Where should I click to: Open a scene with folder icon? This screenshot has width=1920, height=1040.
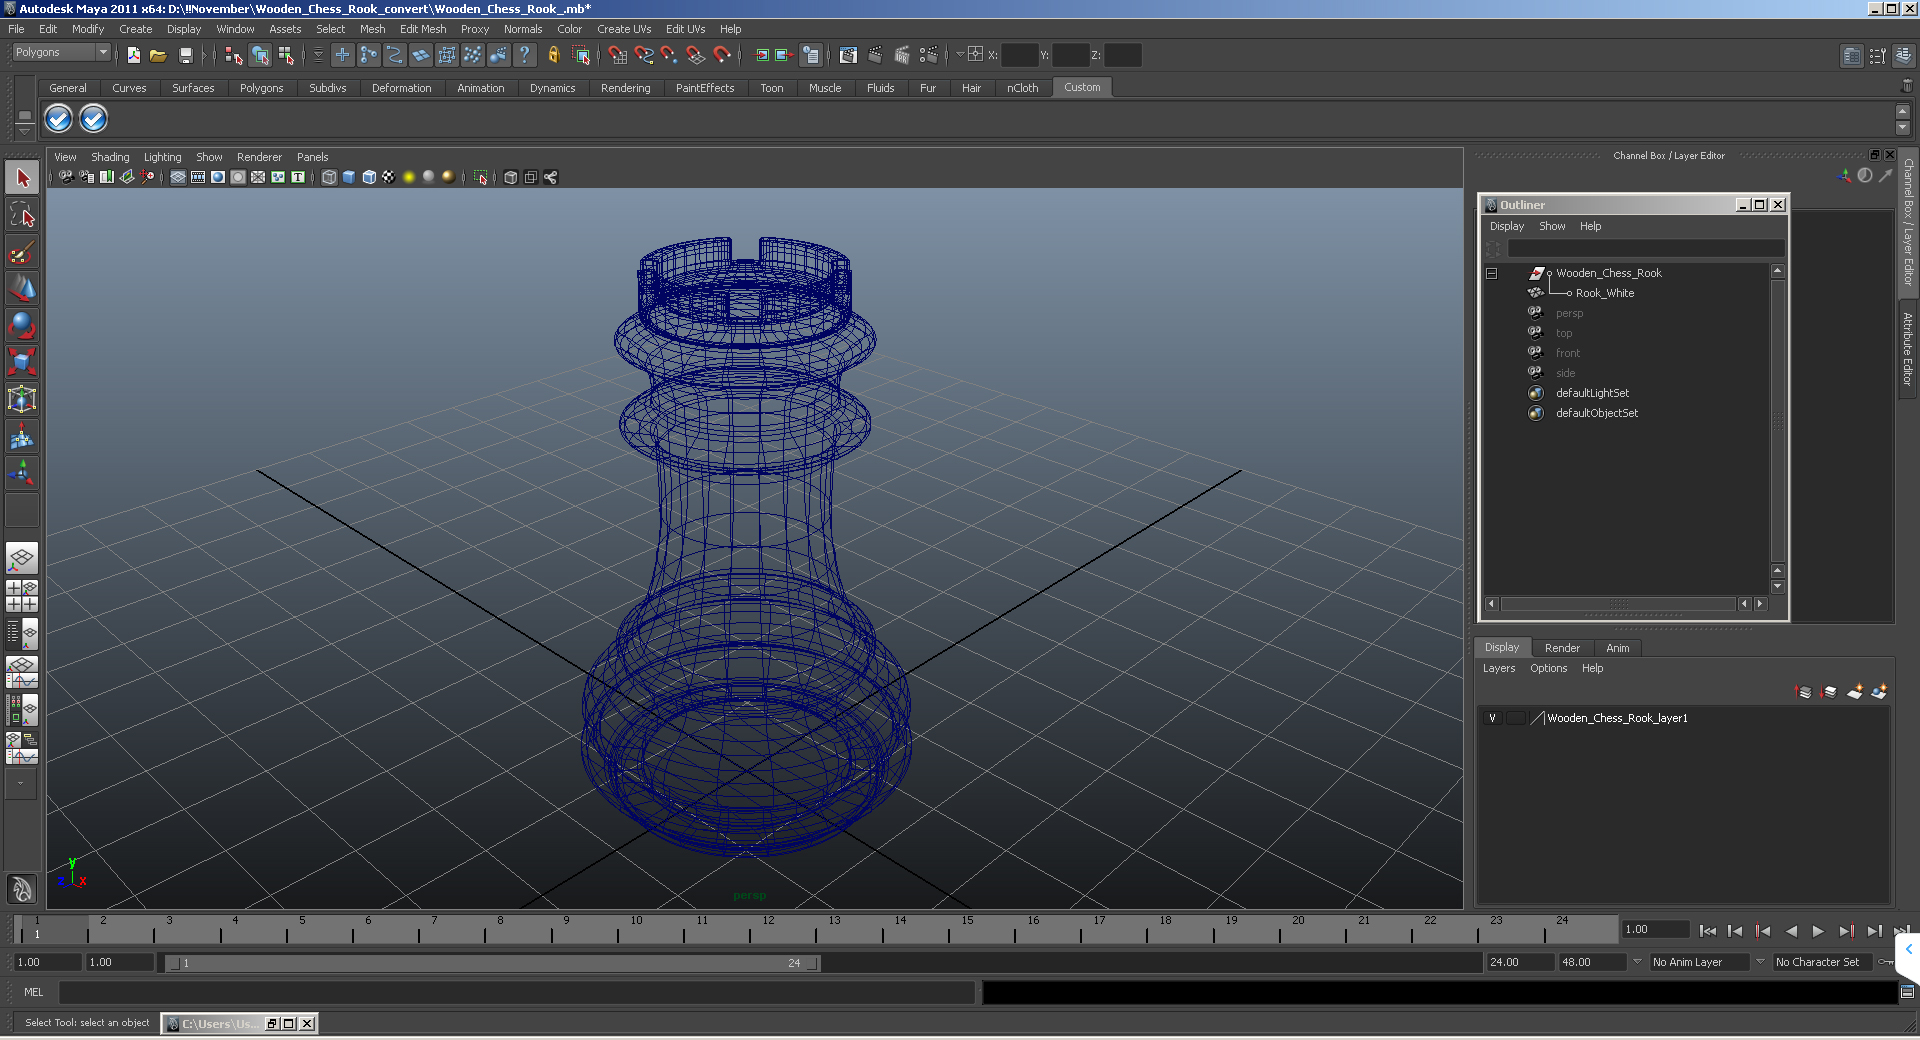[x=158, y=55]
